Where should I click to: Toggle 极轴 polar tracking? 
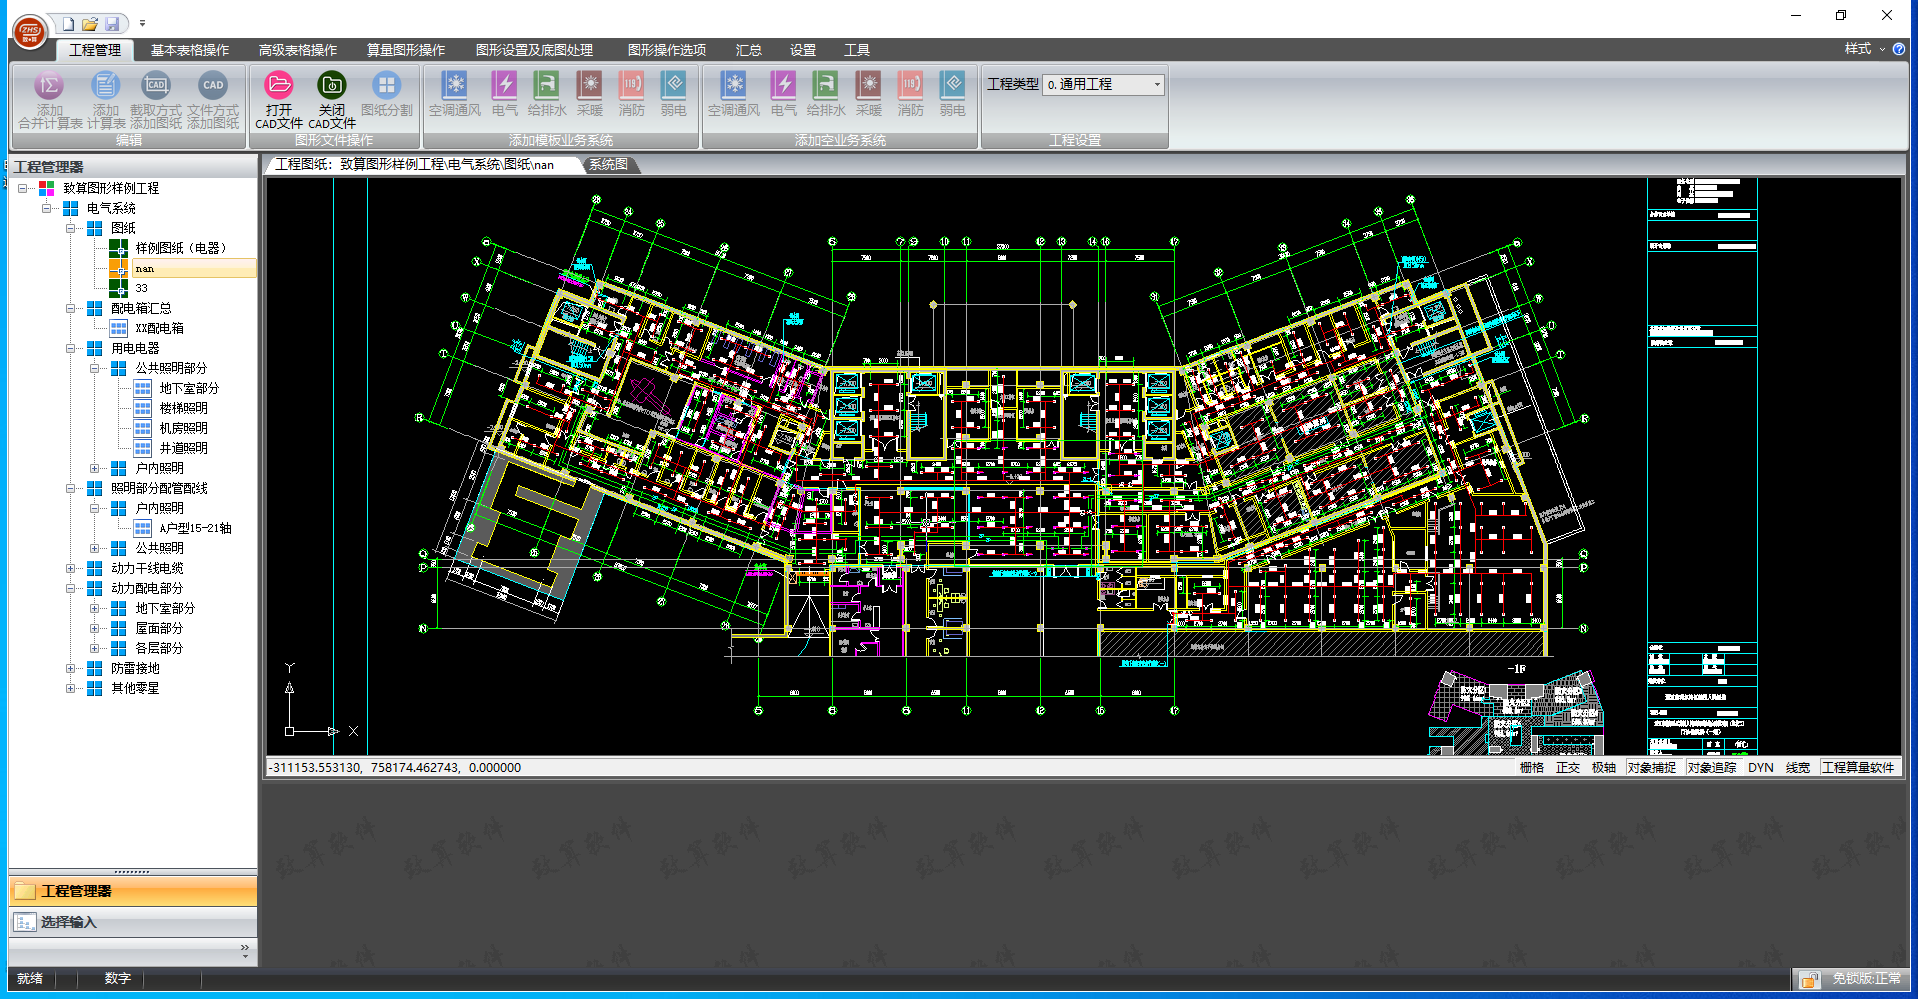point(1604,768)
